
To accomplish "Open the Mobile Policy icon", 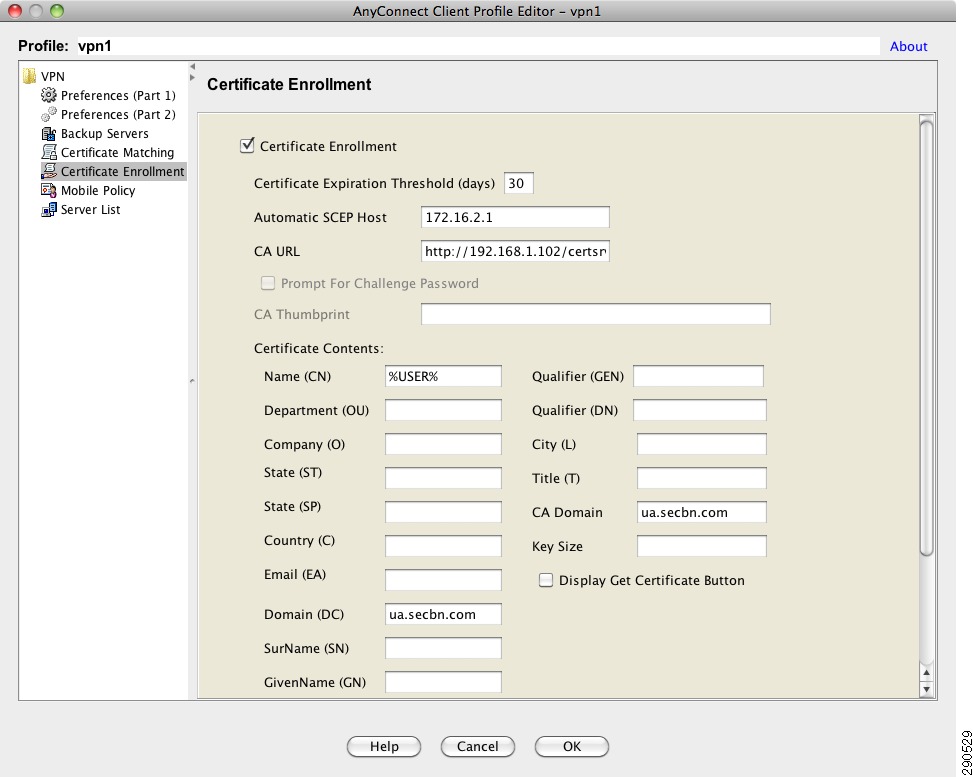I will (48, 191).
